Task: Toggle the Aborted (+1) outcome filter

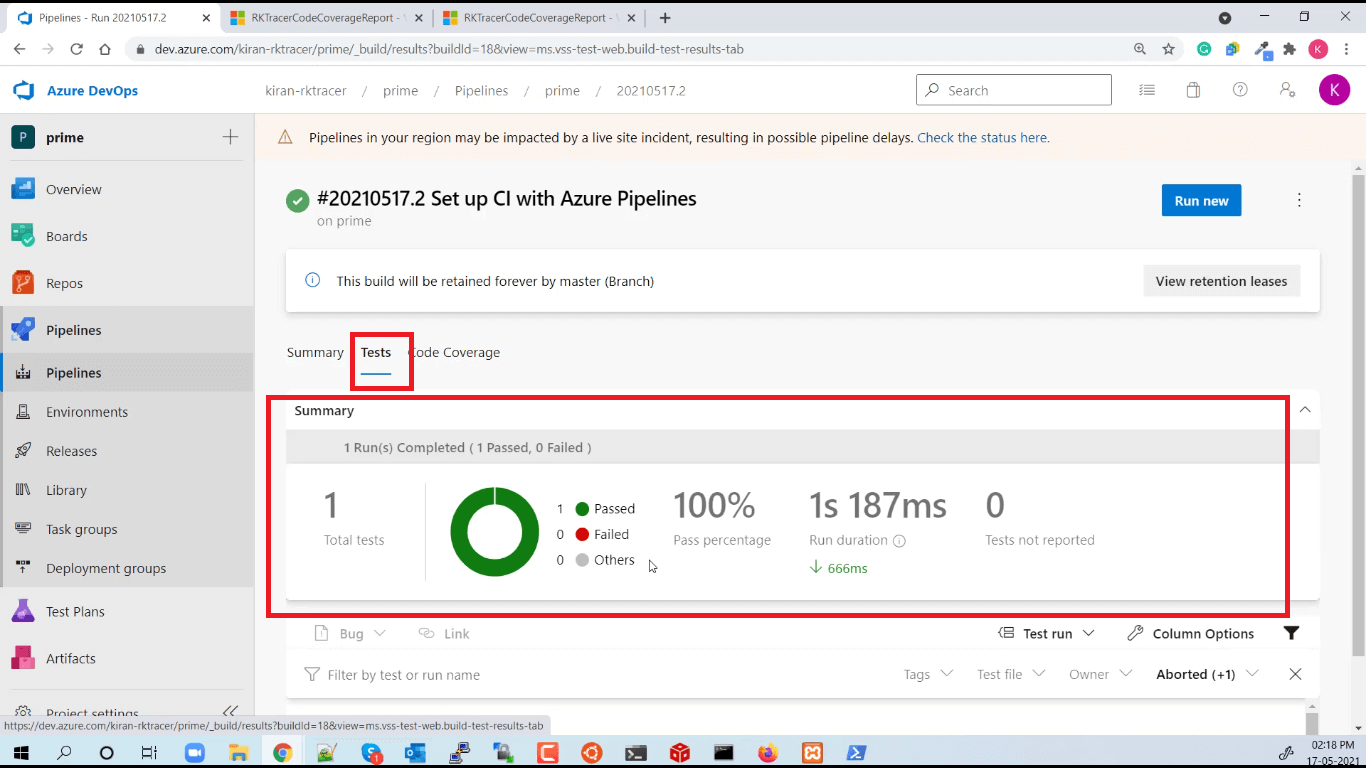Action: point(1196,674)
